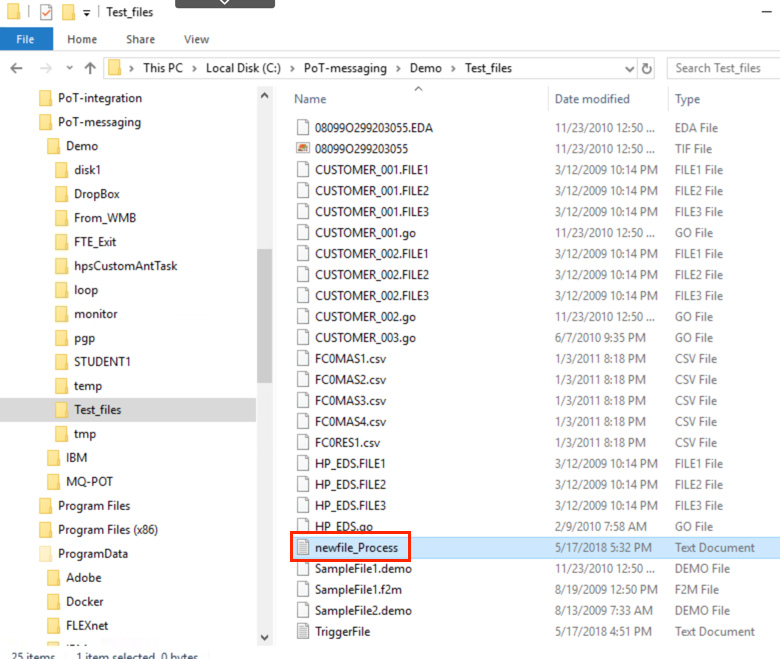Open the recent locations dropdown arrow
The image size is (780, 659).
tap(69, 68)
